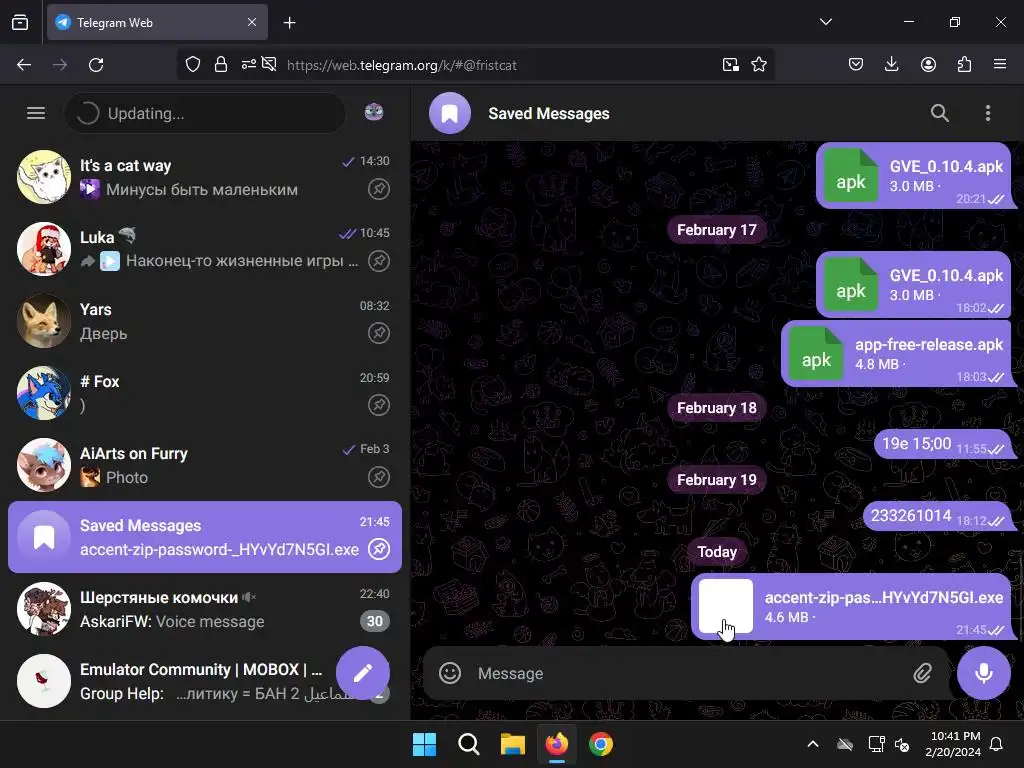Click the February 18 date label

coord(716,408)
